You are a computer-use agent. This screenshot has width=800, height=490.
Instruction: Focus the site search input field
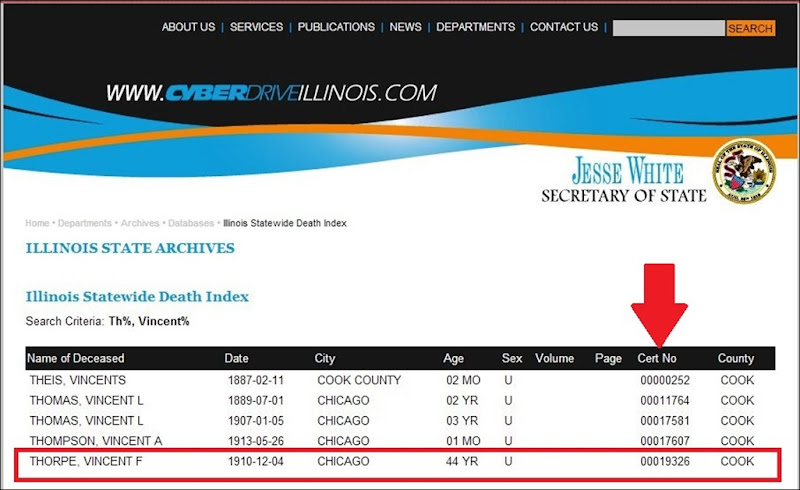[669, 28]
